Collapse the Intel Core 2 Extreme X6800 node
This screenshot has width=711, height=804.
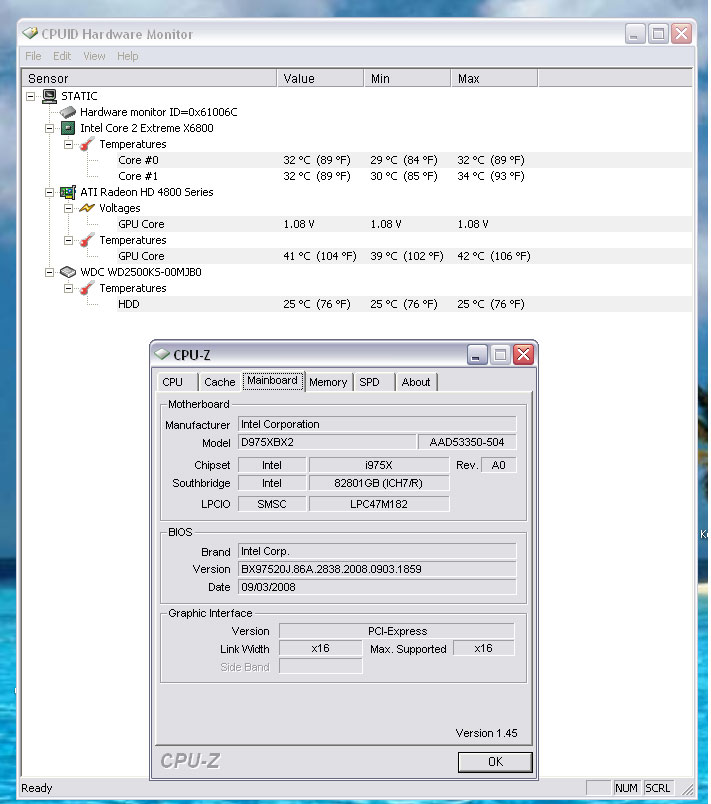point(50,128)
